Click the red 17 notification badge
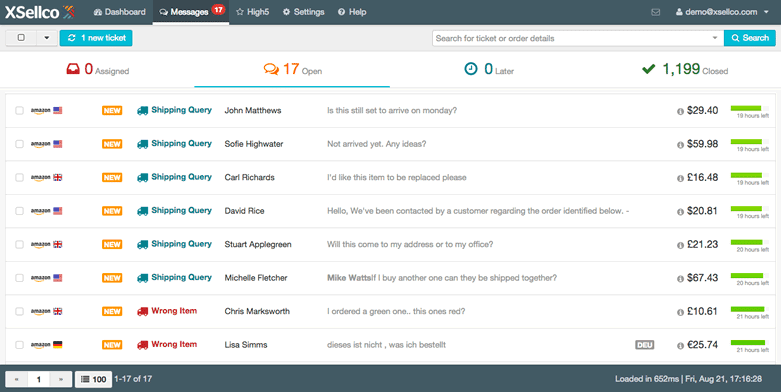This screenshot has width=781, height=392. pos(218,9)
